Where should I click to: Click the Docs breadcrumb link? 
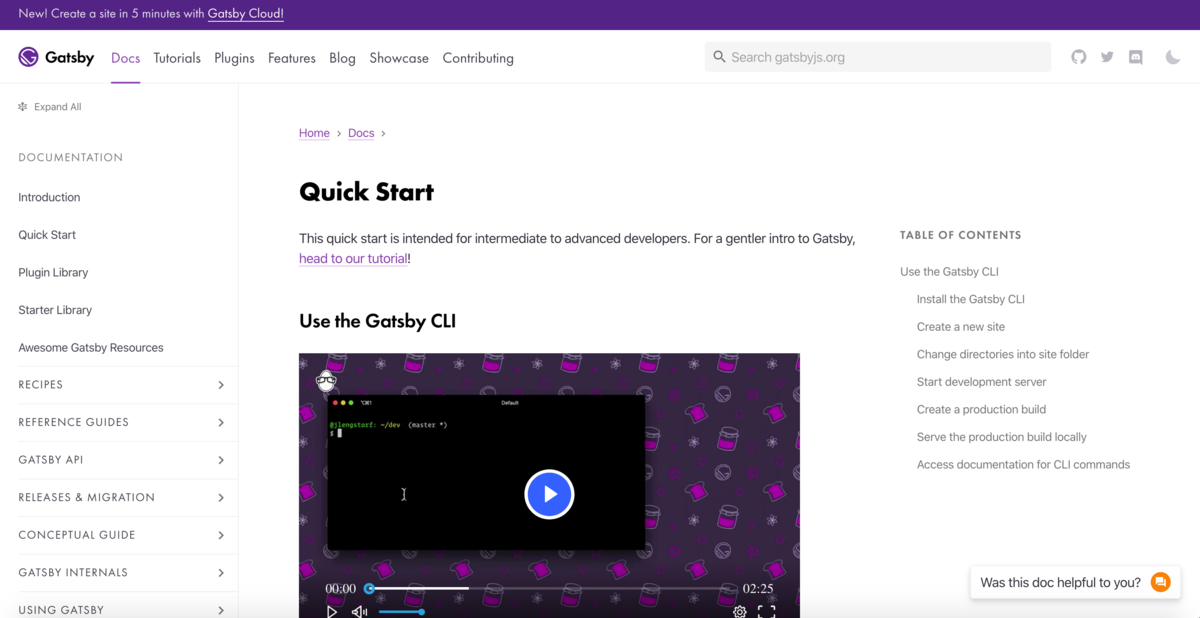pyautogui.click(x=361, y=133)
